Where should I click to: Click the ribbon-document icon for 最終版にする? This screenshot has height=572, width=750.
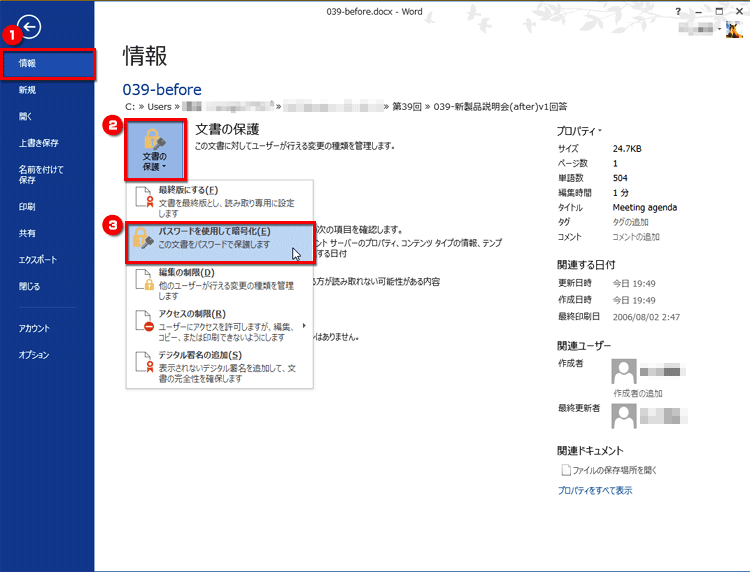click(144, 197)
